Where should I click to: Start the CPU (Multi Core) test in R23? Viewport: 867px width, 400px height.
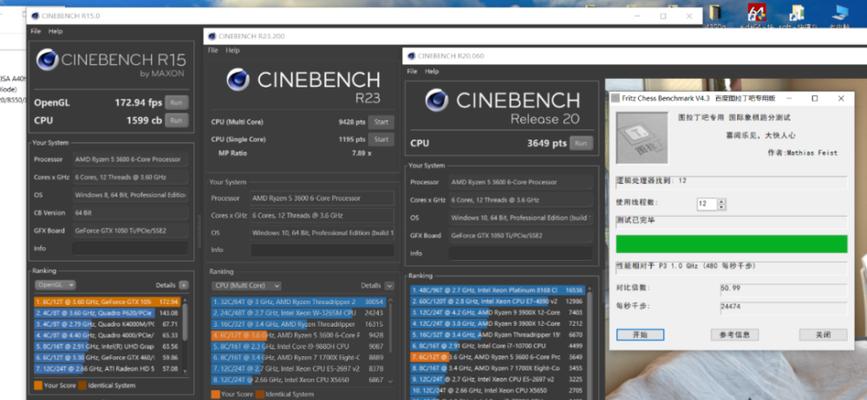(382, 122)
